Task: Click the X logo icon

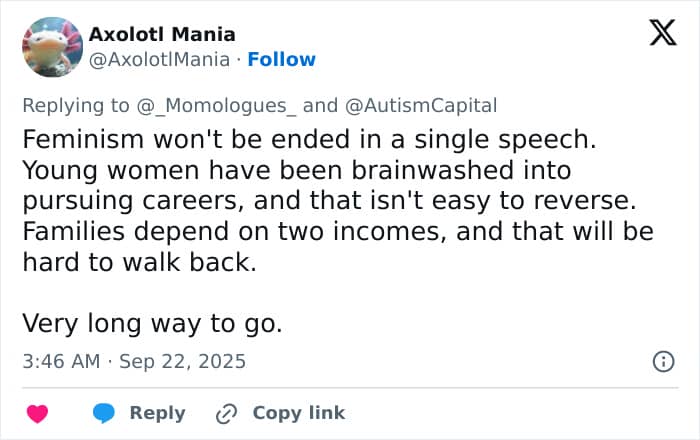Action: click(x=662, y=33)
